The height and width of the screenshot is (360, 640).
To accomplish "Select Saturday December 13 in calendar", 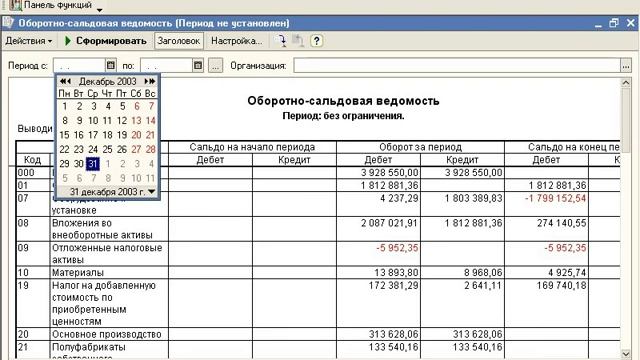I will [x=136, y=121].
